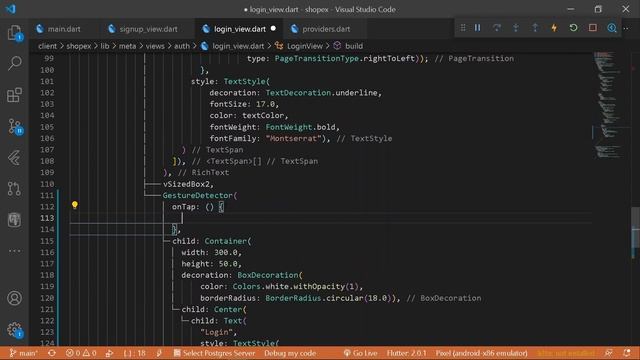
Task: Click the 'client' breadcrumb
Action: (47, 46)
